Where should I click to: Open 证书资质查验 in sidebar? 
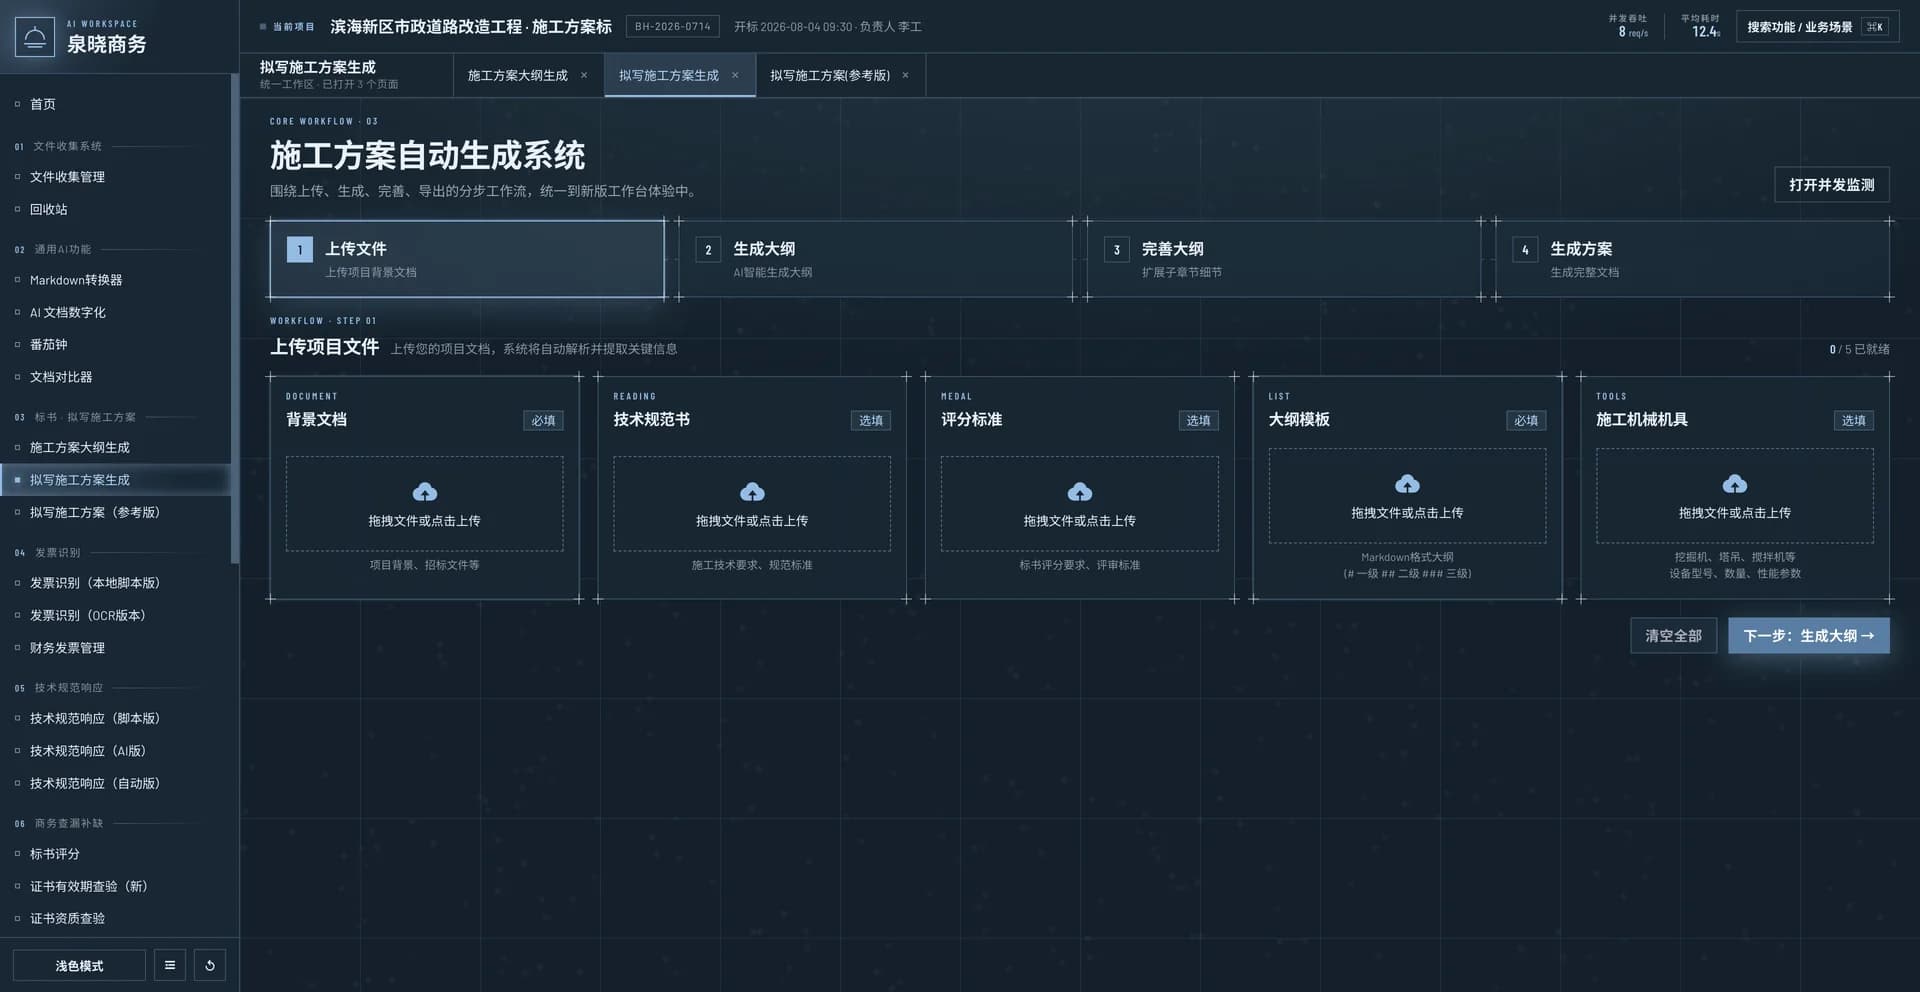coord(115,918)
